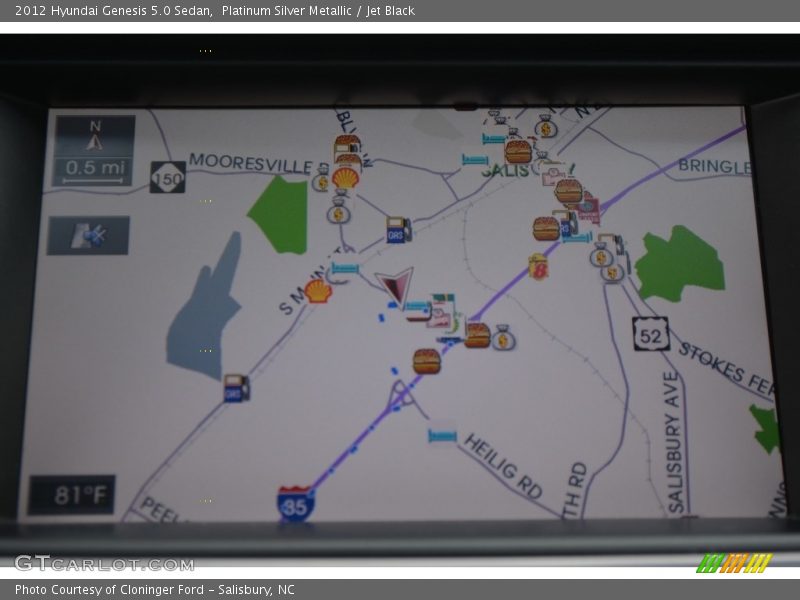Screen dimensions: 800x600
Task: Tap the gas pump icon in lower-left map area
Action: (x=236, y=388)
